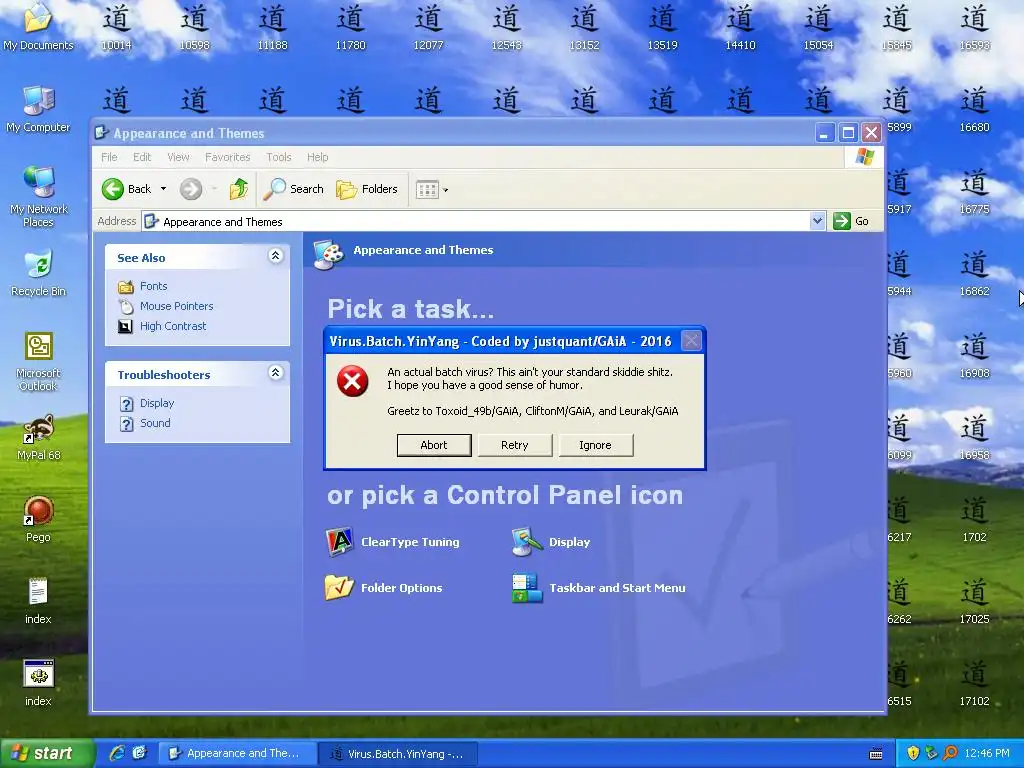Select the My Network Places desktop icon

point(38,197)
